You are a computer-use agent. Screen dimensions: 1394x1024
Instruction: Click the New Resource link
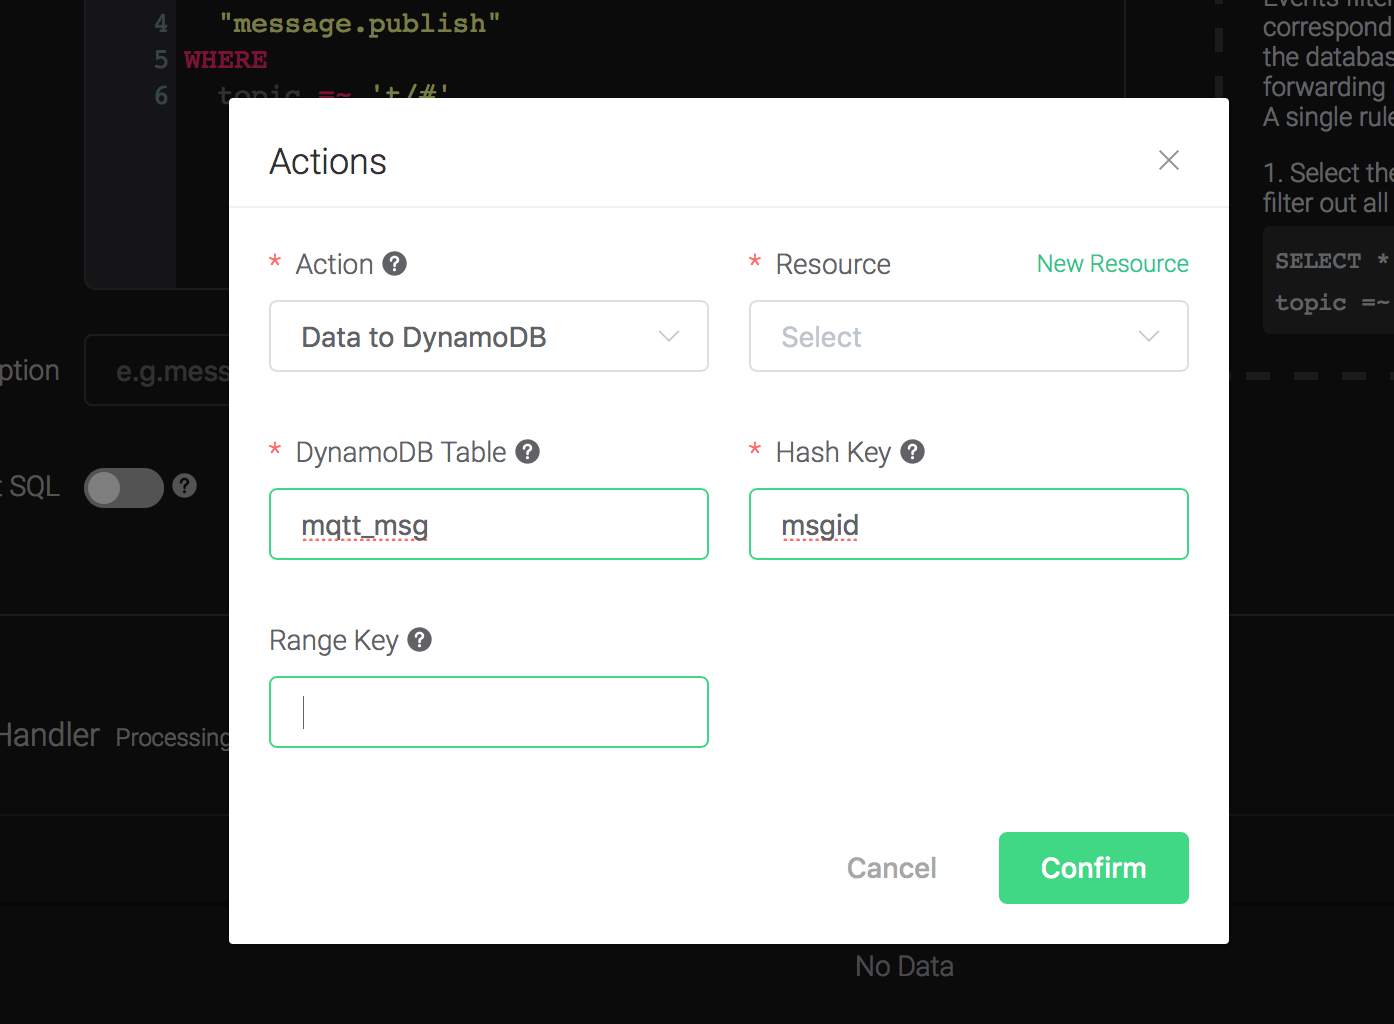pyautogui.click(x=1112, y=264)
